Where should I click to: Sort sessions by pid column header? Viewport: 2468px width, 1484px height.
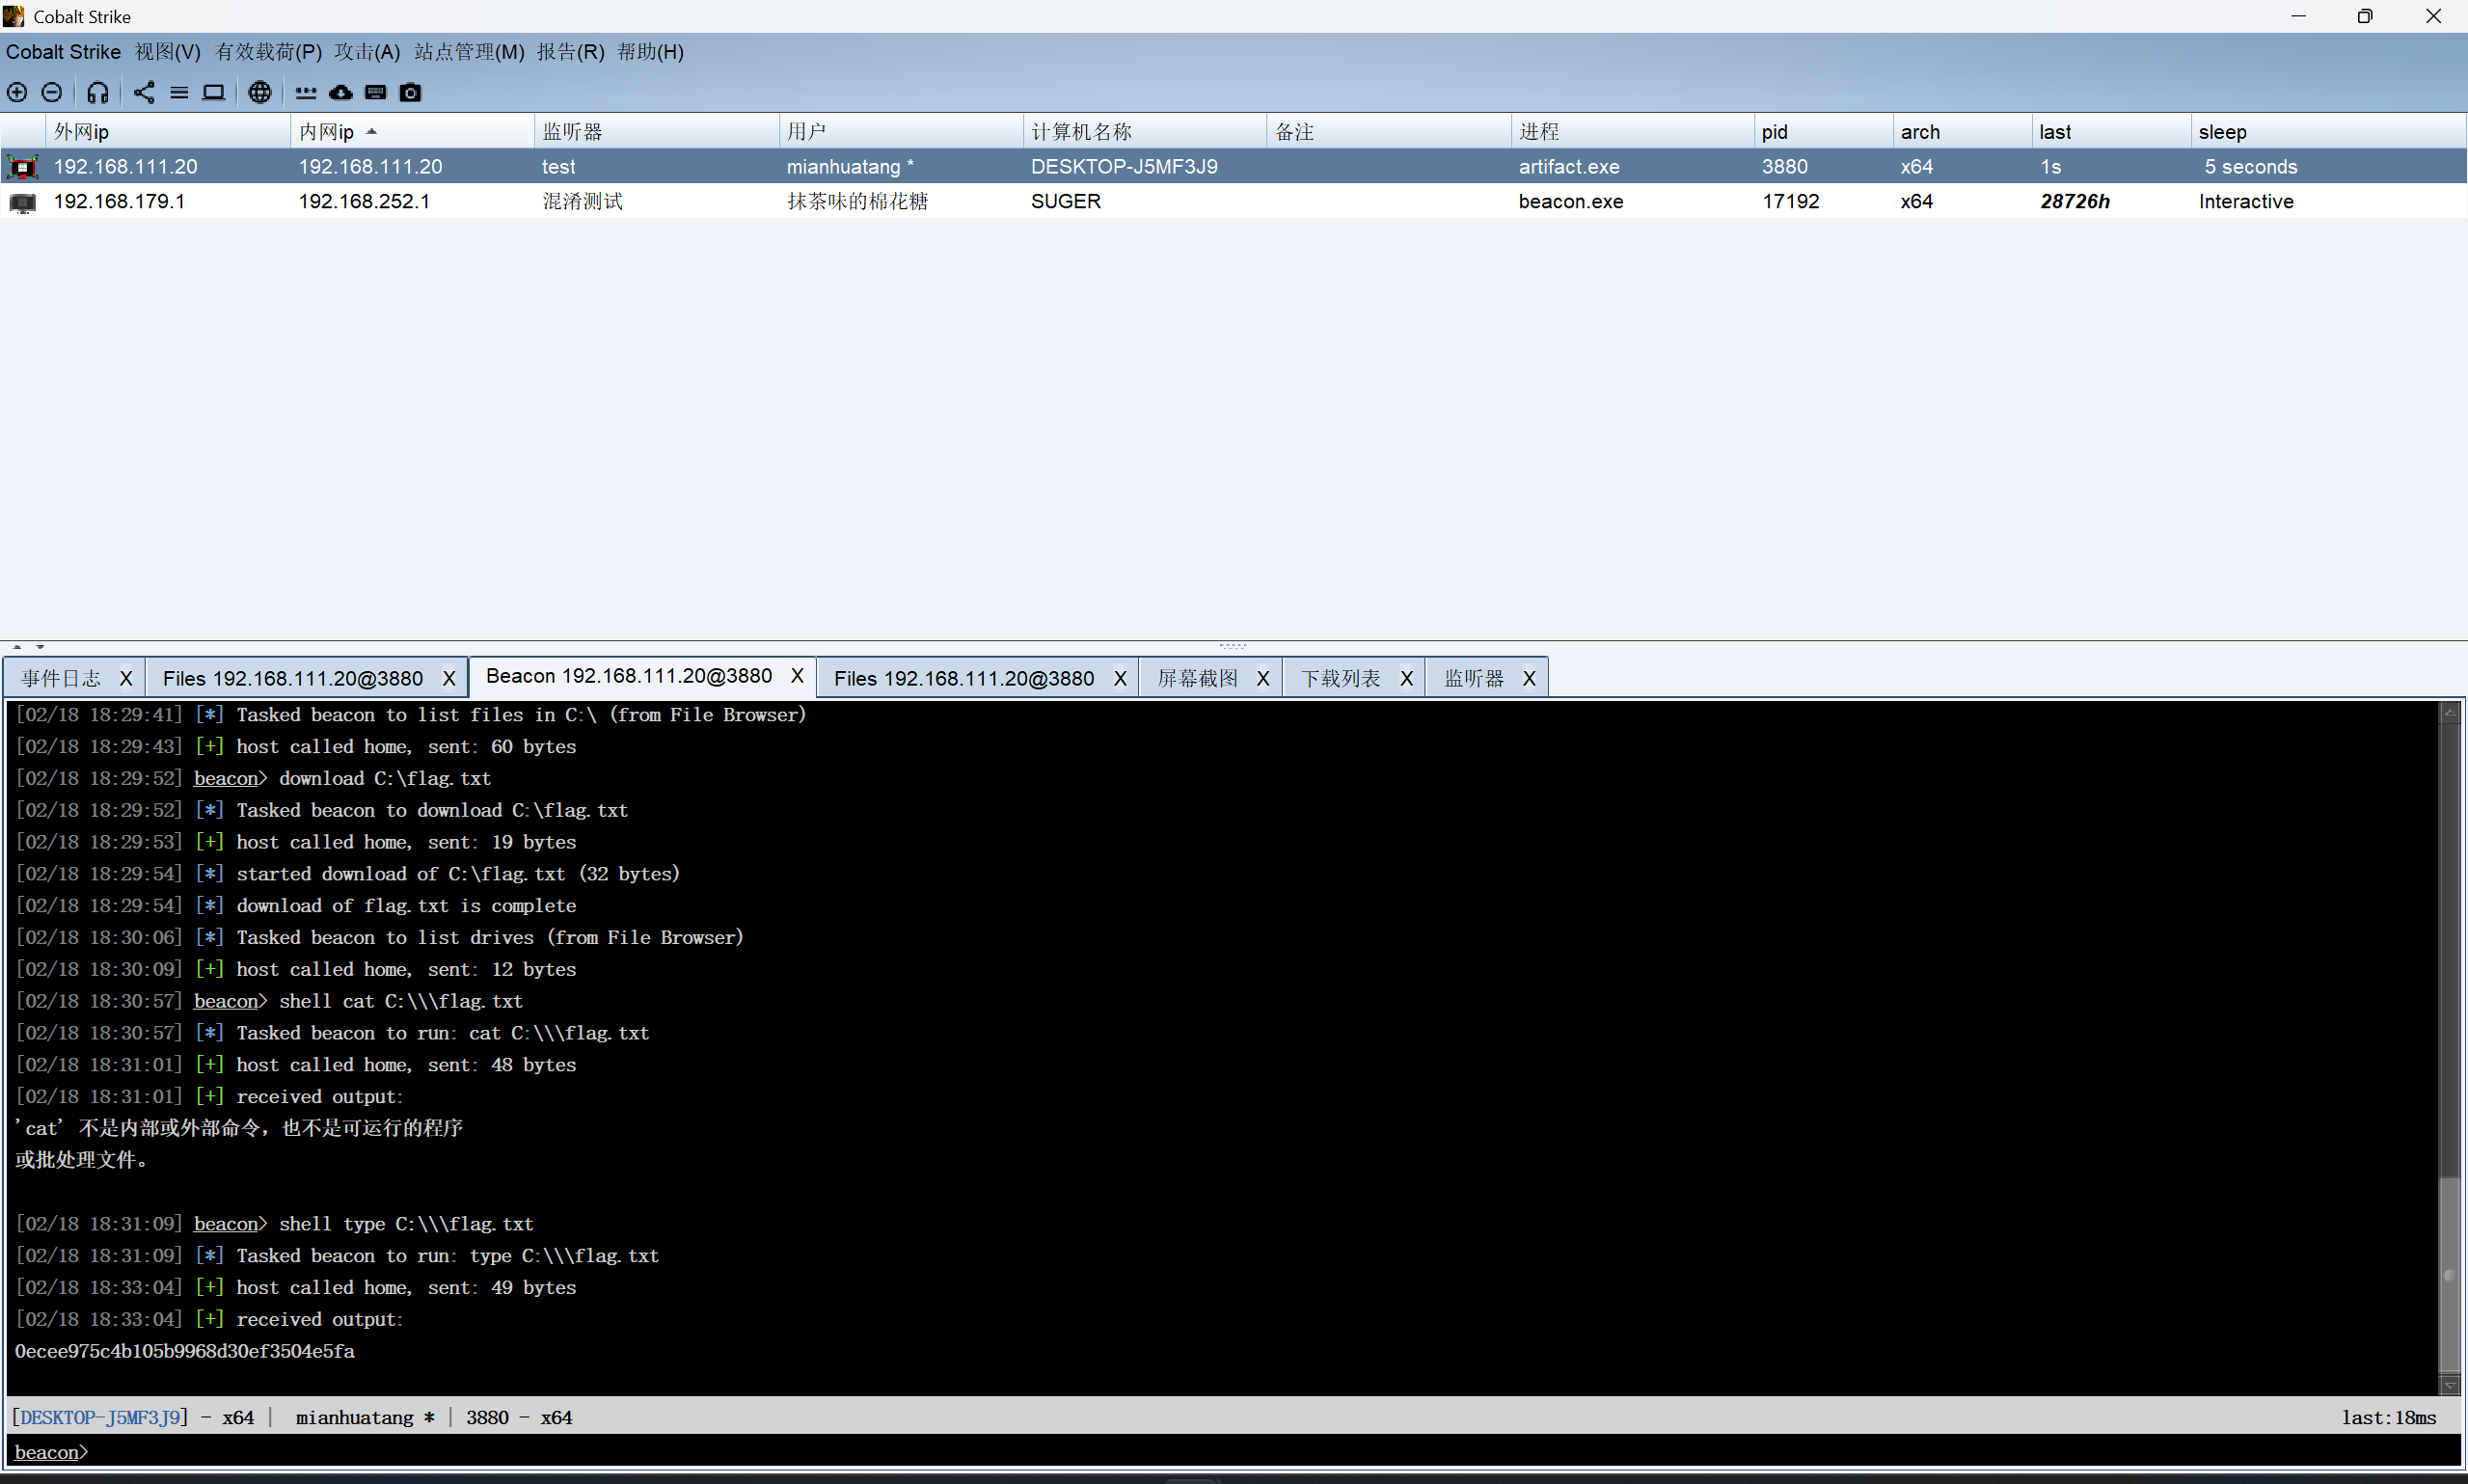[x=1775, y=132]
